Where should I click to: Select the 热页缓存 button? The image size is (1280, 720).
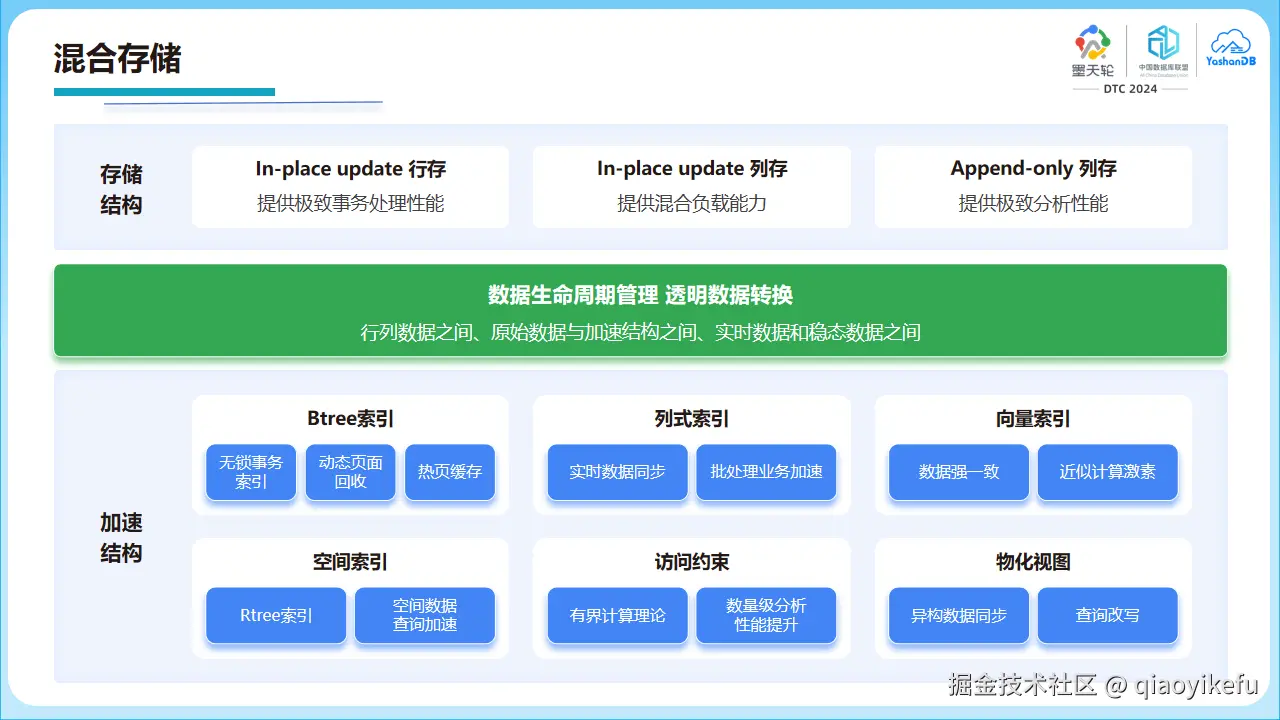(450, 471)
